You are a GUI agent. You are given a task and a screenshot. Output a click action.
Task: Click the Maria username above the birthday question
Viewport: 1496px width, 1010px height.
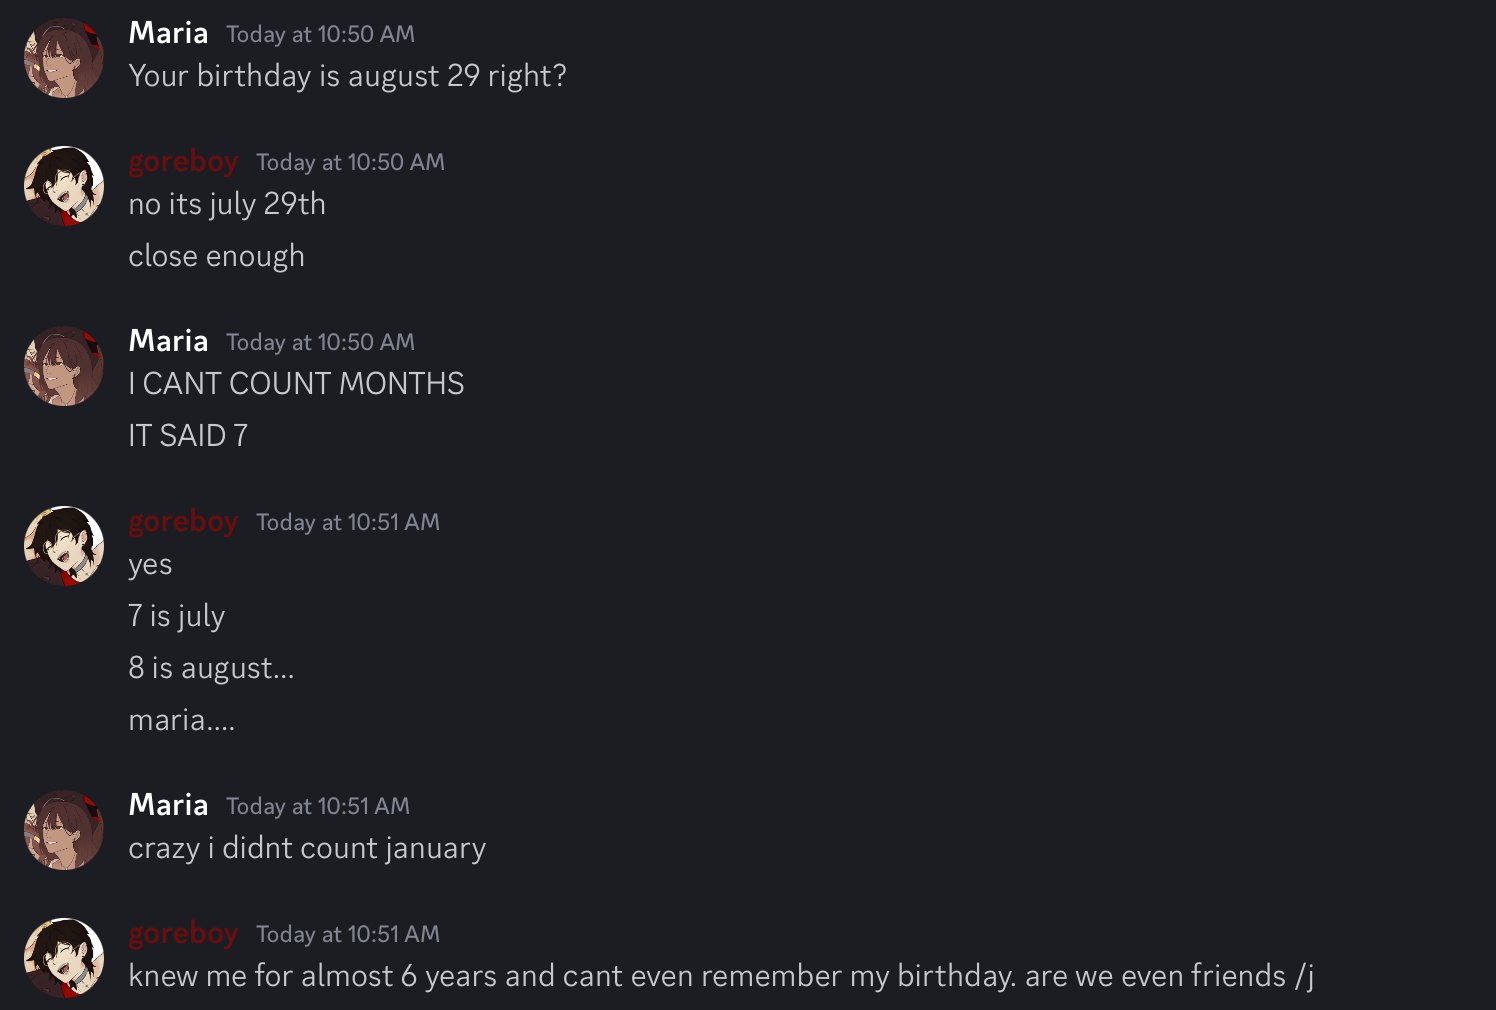(168, 33)
